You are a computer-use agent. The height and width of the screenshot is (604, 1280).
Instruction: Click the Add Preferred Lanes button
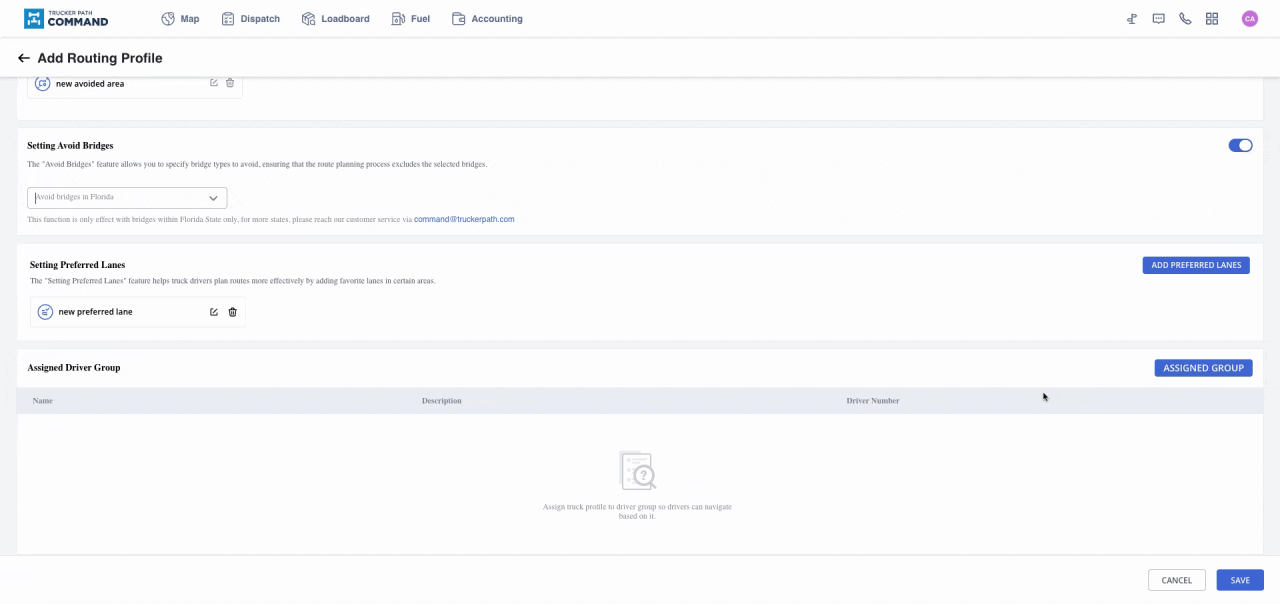tap(1196, 265)
